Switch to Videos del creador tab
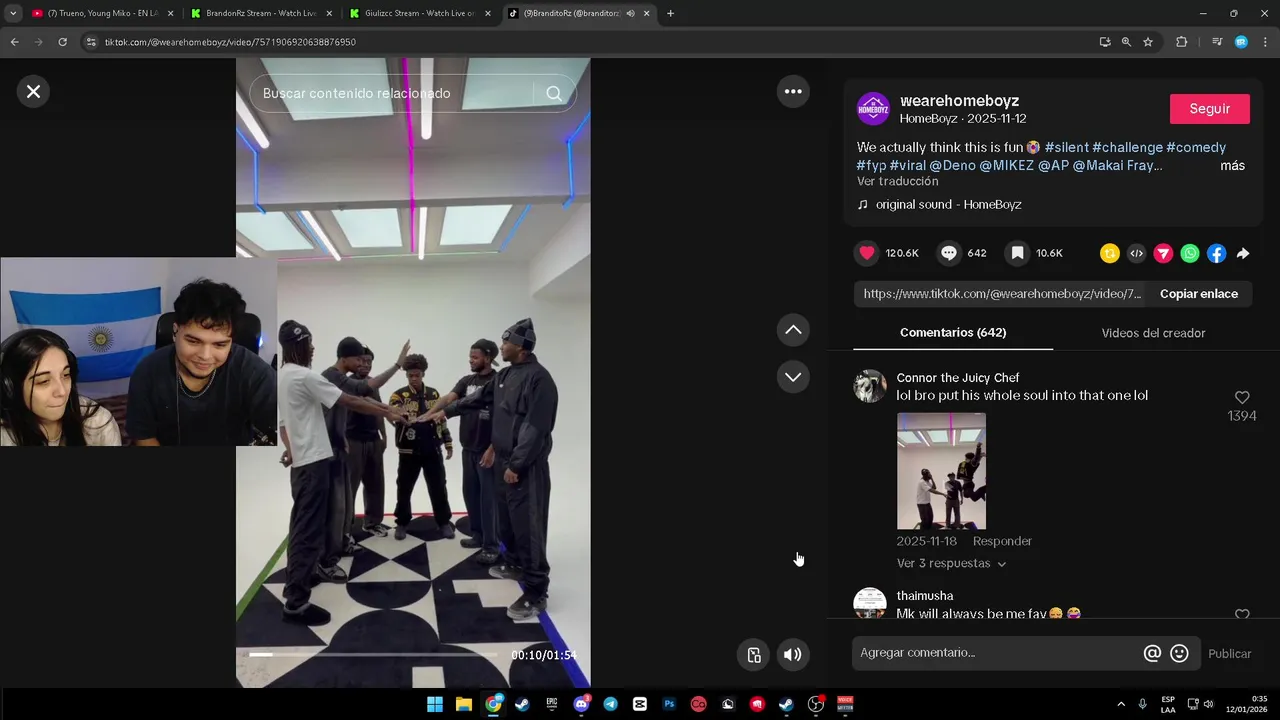 [x=1153, y=333]
